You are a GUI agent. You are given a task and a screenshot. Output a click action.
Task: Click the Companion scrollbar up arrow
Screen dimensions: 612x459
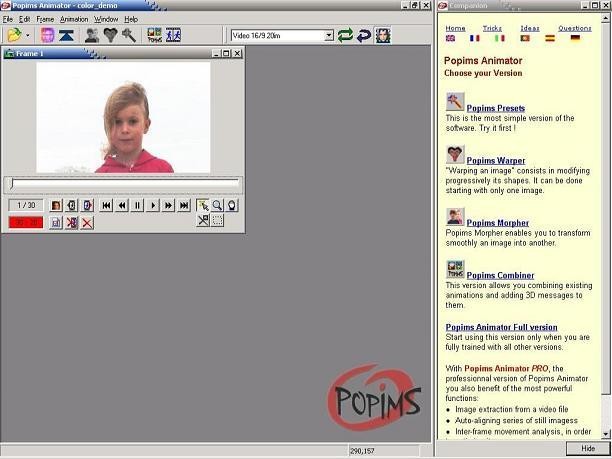pos(606,18)
